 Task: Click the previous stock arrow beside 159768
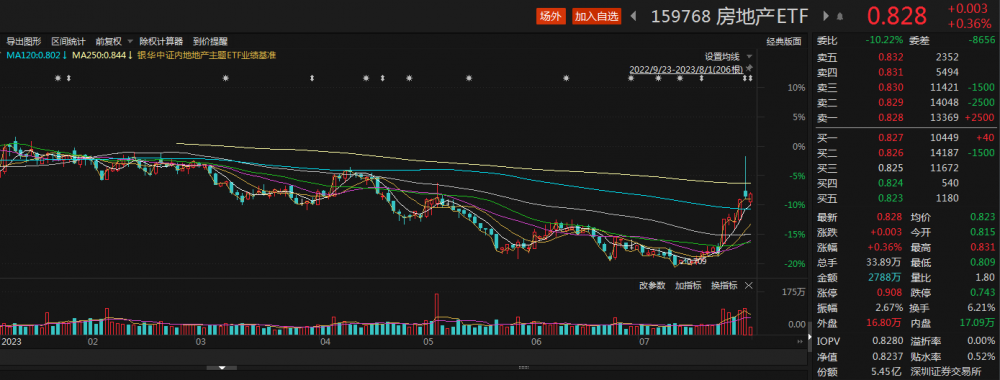(633, 17)
